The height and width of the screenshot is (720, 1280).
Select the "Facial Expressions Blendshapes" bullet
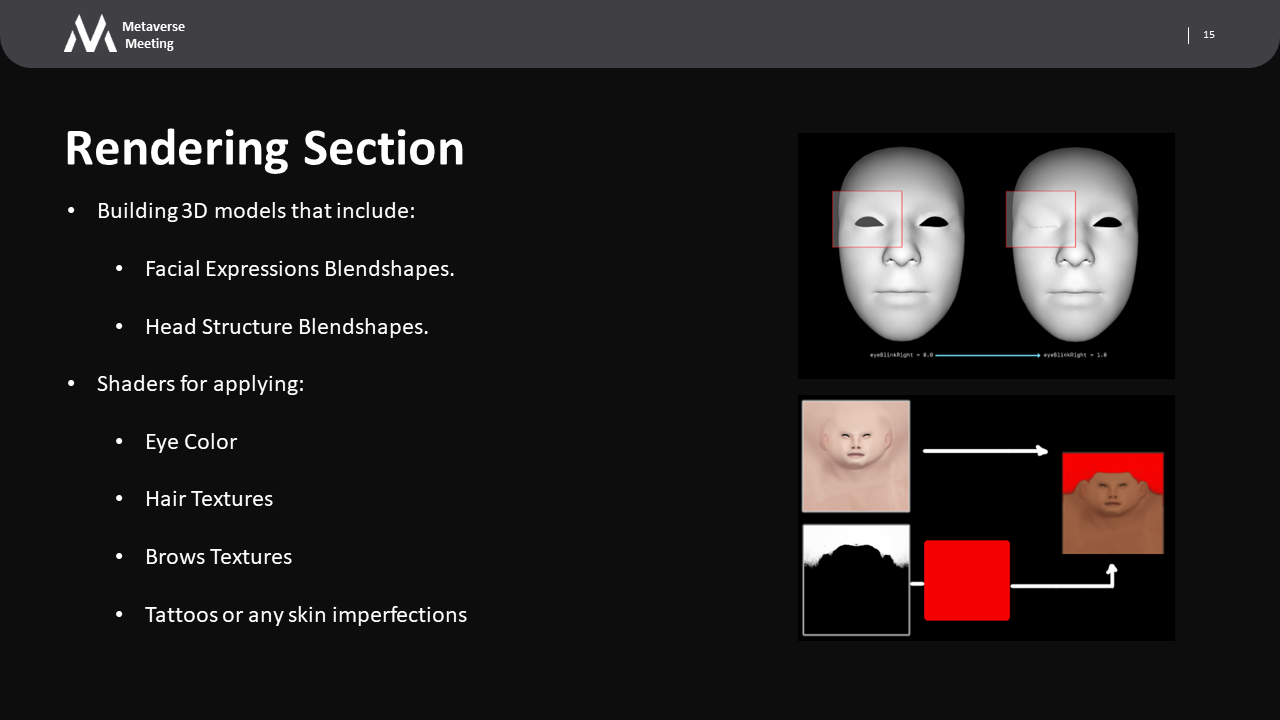point(299,269)
